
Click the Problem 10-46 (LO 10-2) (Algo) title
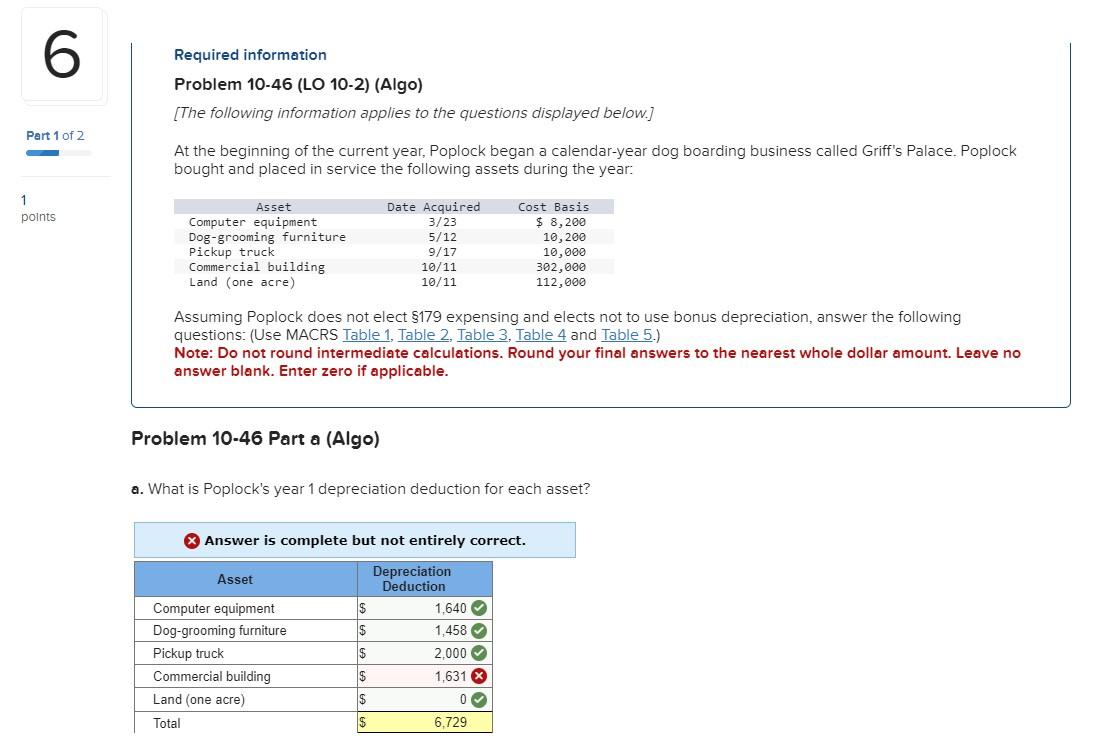tap(298, 84)
